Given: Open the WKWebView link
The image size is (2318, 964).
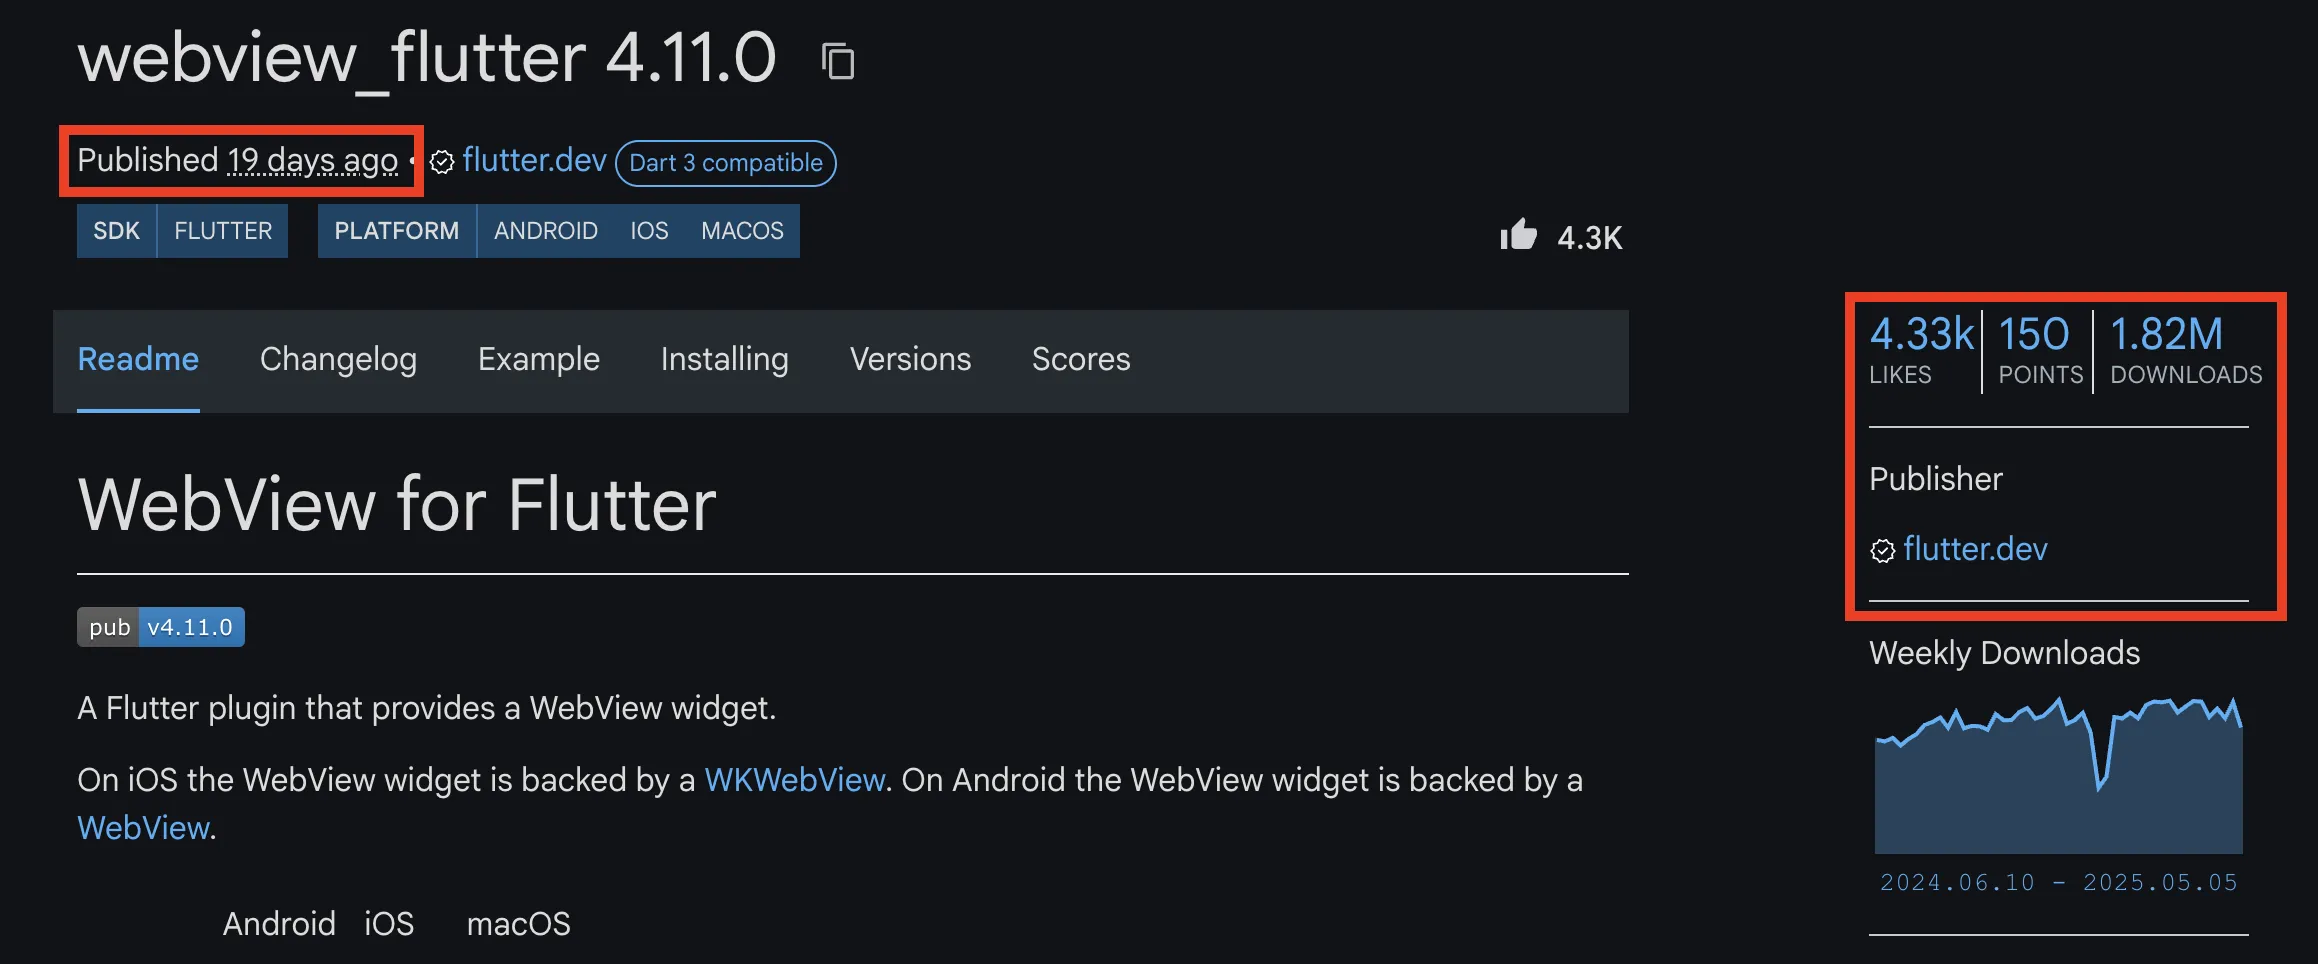Looking at the screenshot, I should pyautogui.click(x=795, y=780).
